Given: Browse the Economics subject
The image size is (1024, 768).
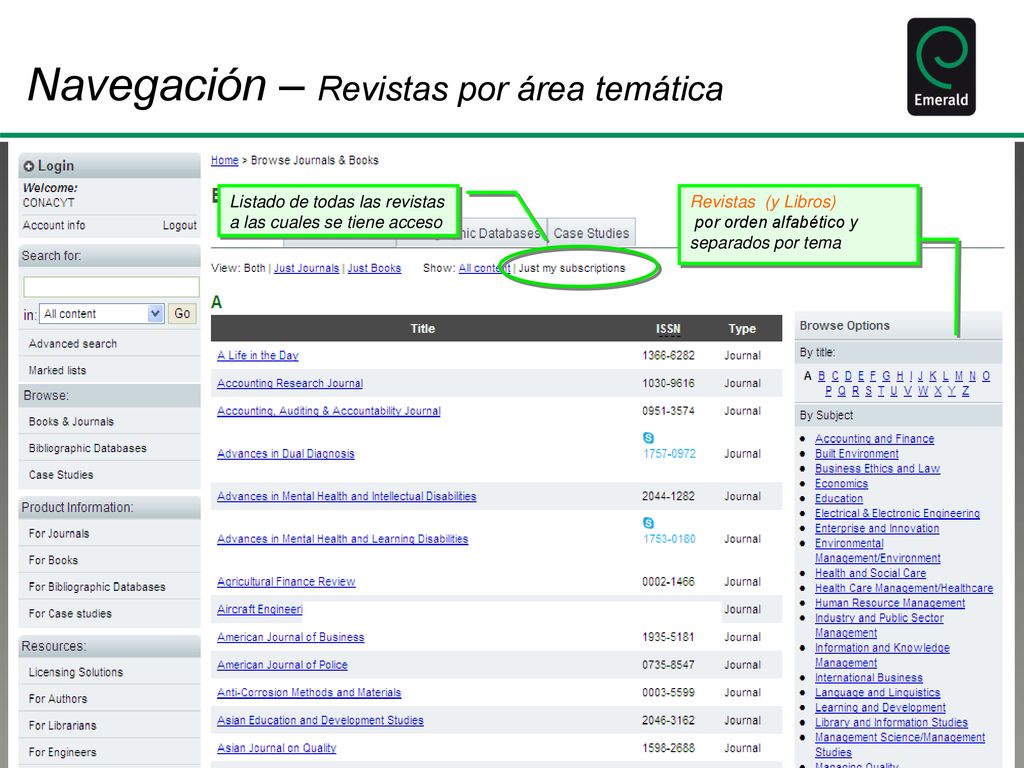Looking at the screenshot, I should tap(841, 484).
